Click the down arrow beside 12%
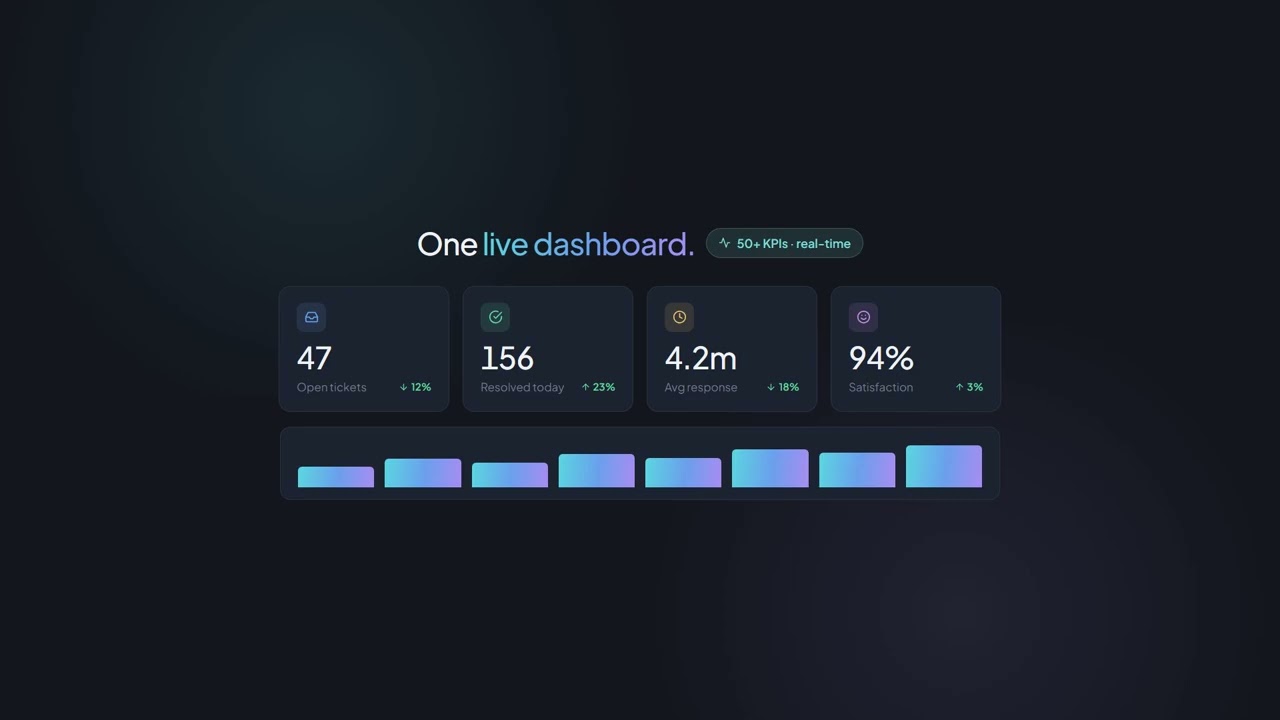 pyautogui.click(x=403, y=387)
